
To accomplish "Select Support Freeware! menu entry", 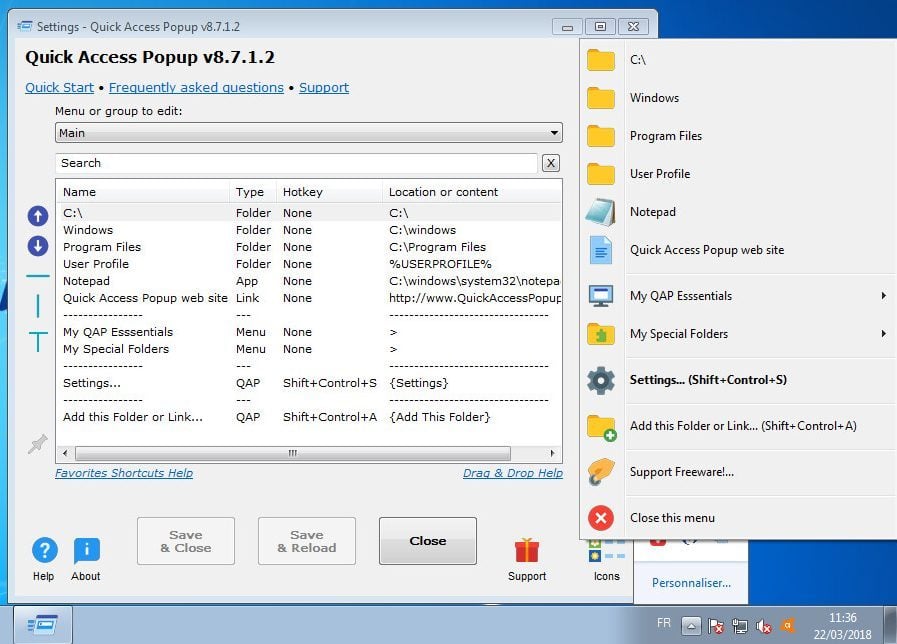I will click(681, 472).
